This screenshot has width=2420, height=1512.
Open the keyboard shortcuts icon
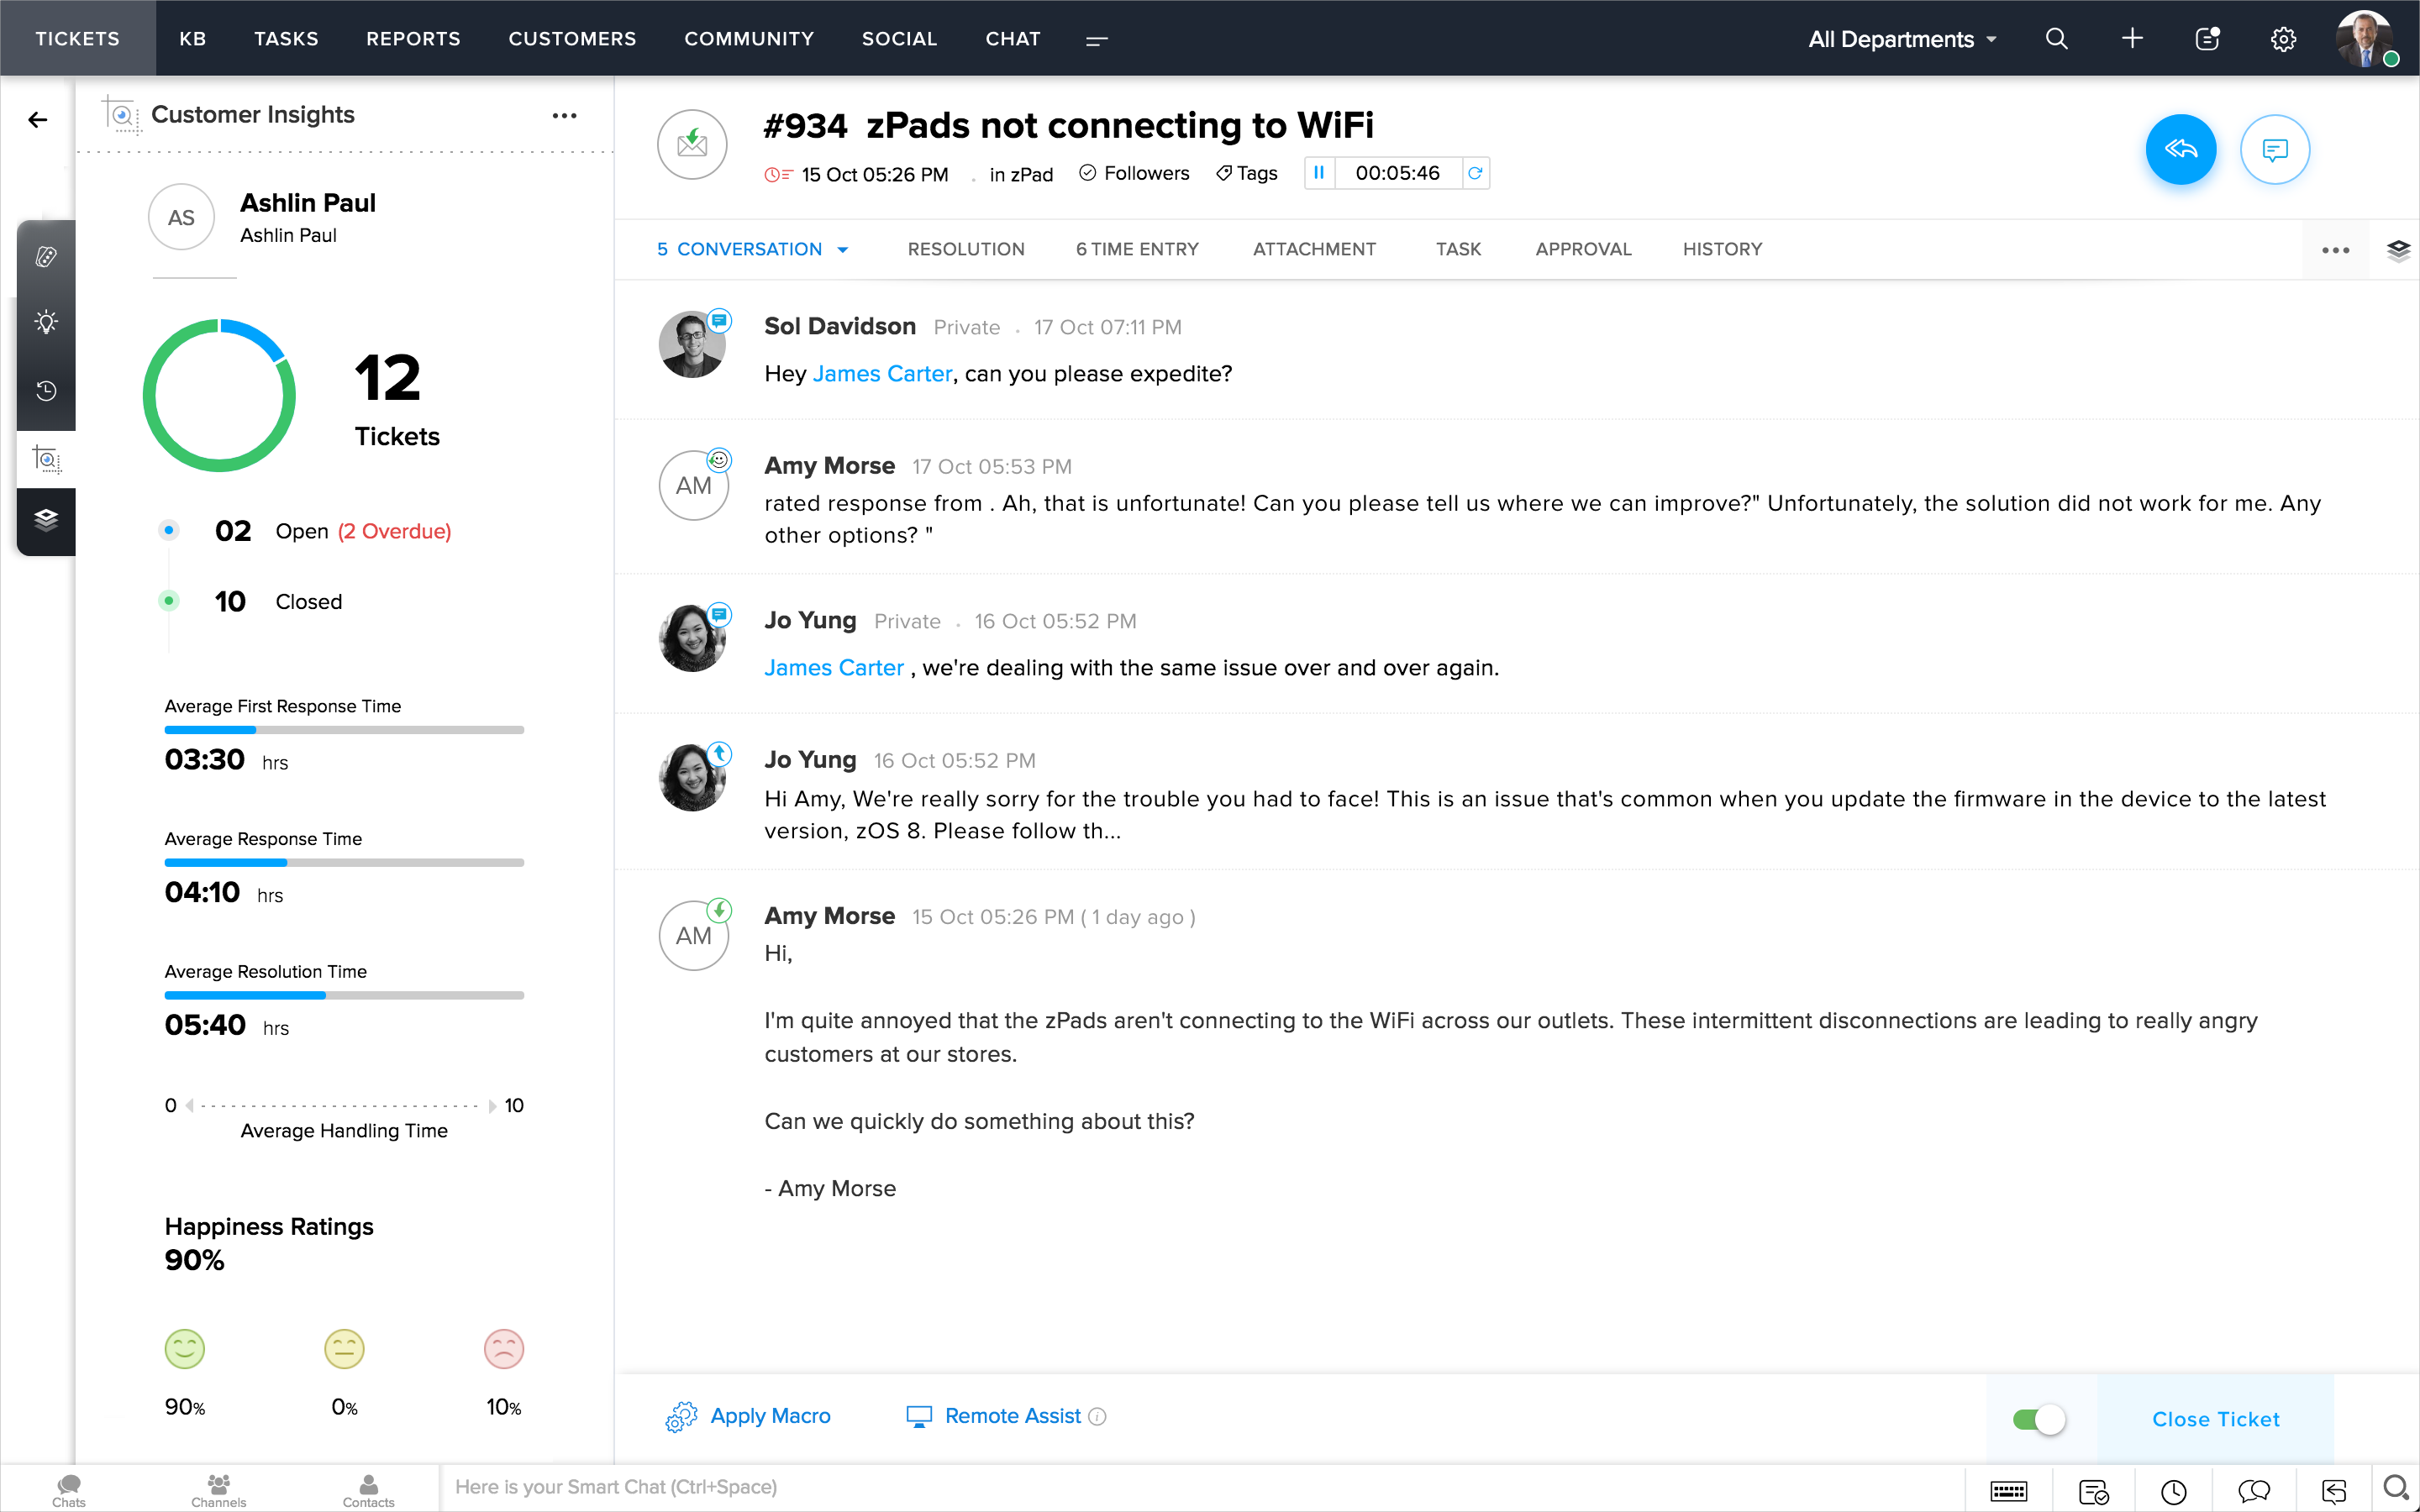tap(2008, 1491)
